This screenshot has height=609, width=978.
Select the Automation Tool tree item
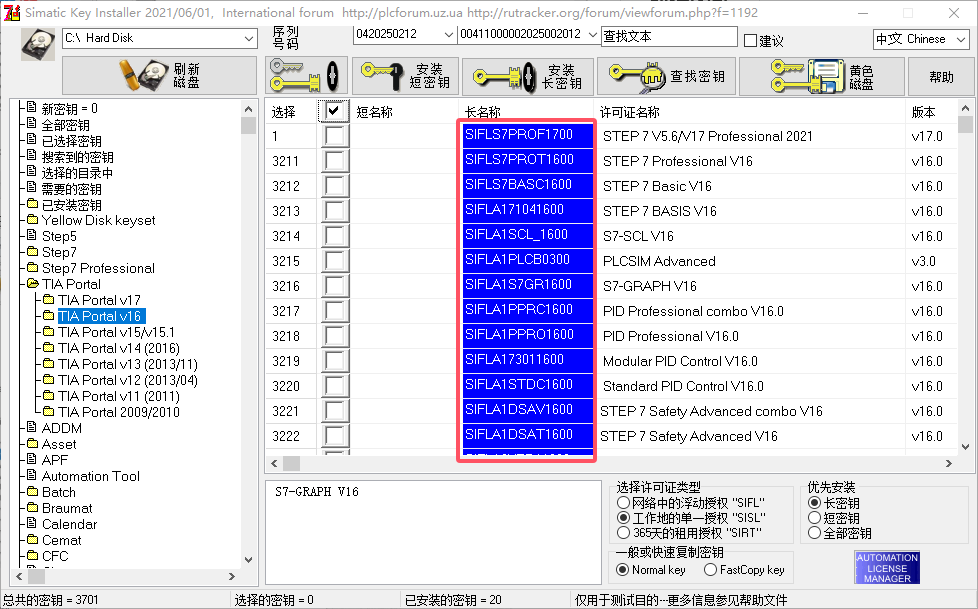[x=90, y=476]
